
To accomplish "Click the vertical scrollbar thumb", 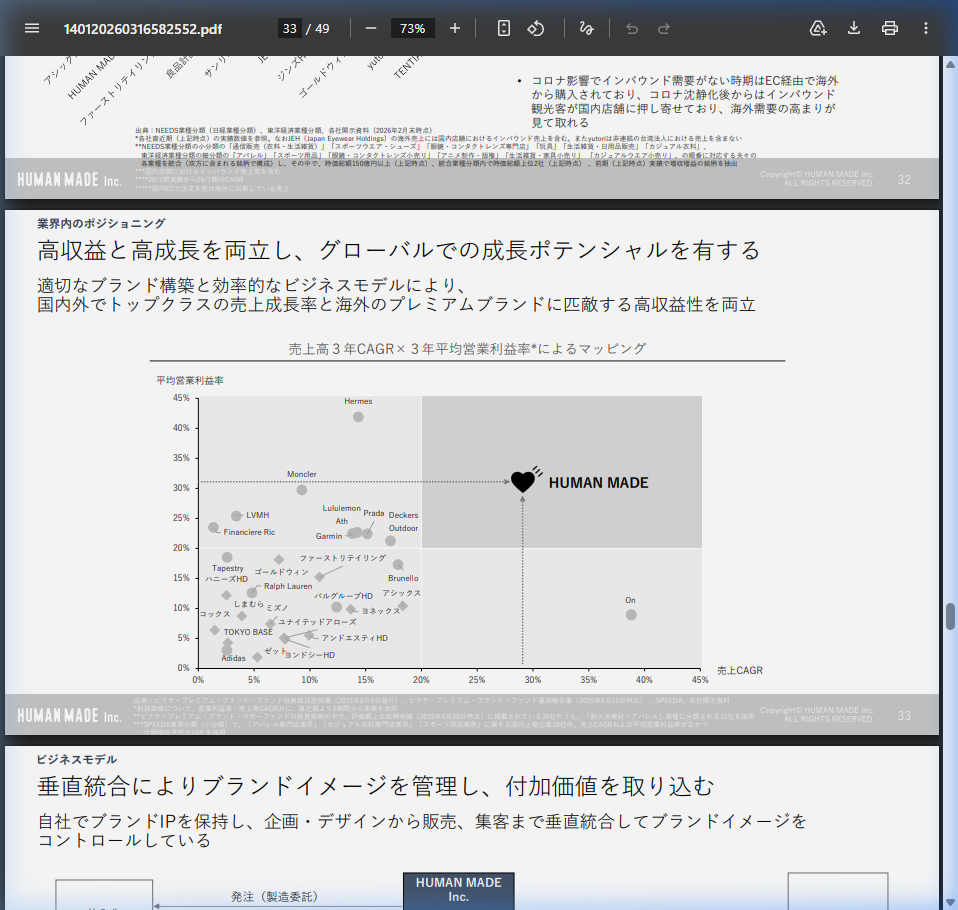I will [951, 616].
